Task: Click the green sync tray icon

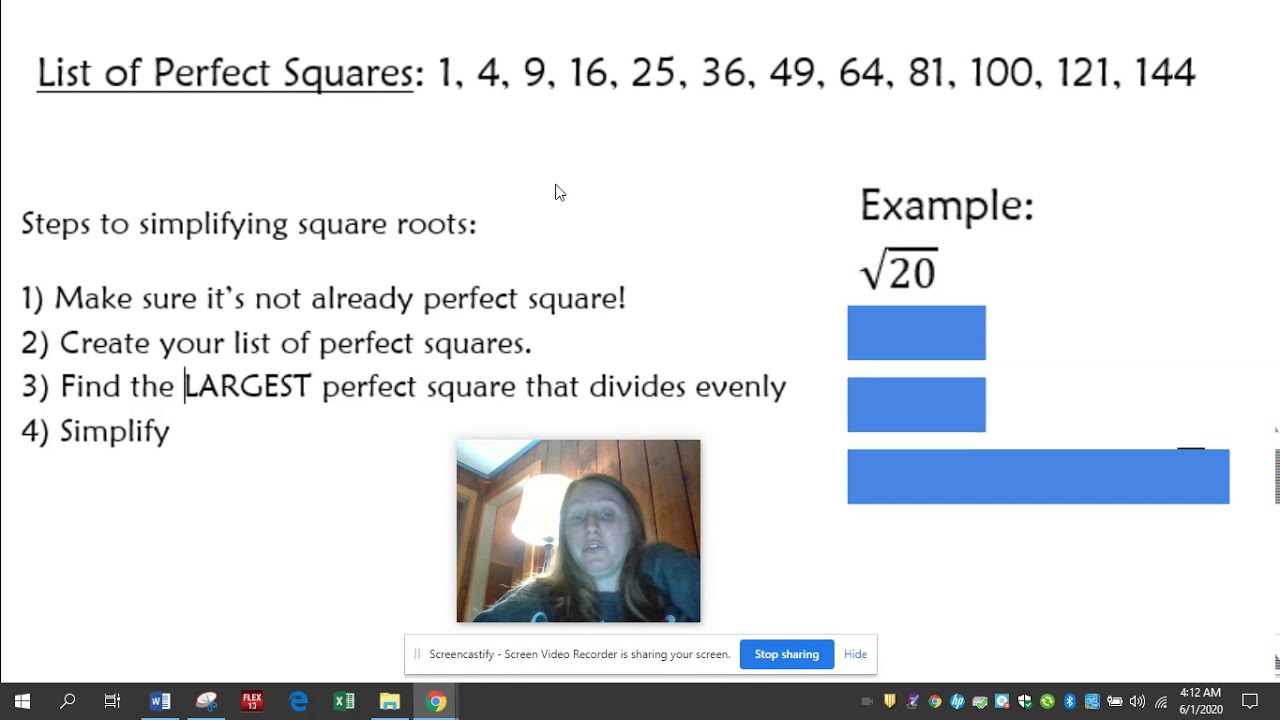Action: 1047,701
